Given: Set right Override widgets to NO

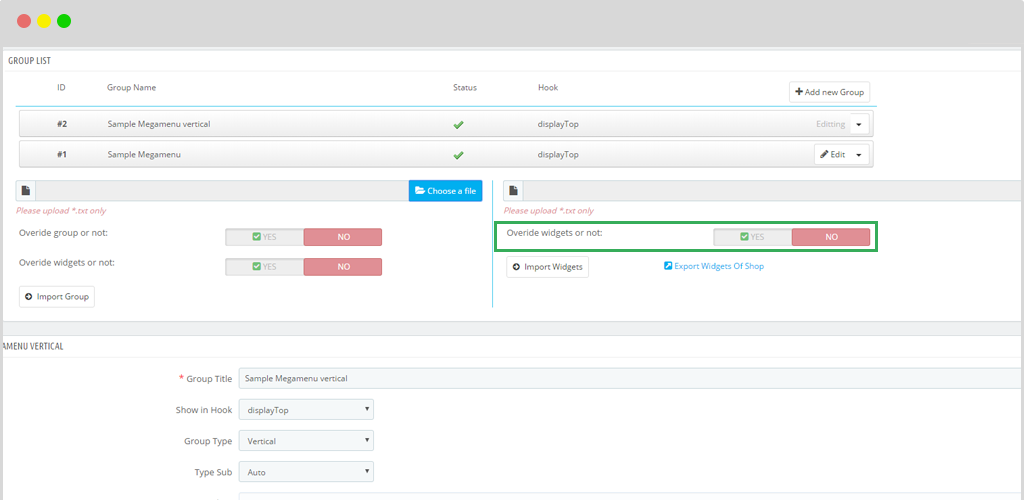Looking at the screenshot, I should (x=830, y=237).
